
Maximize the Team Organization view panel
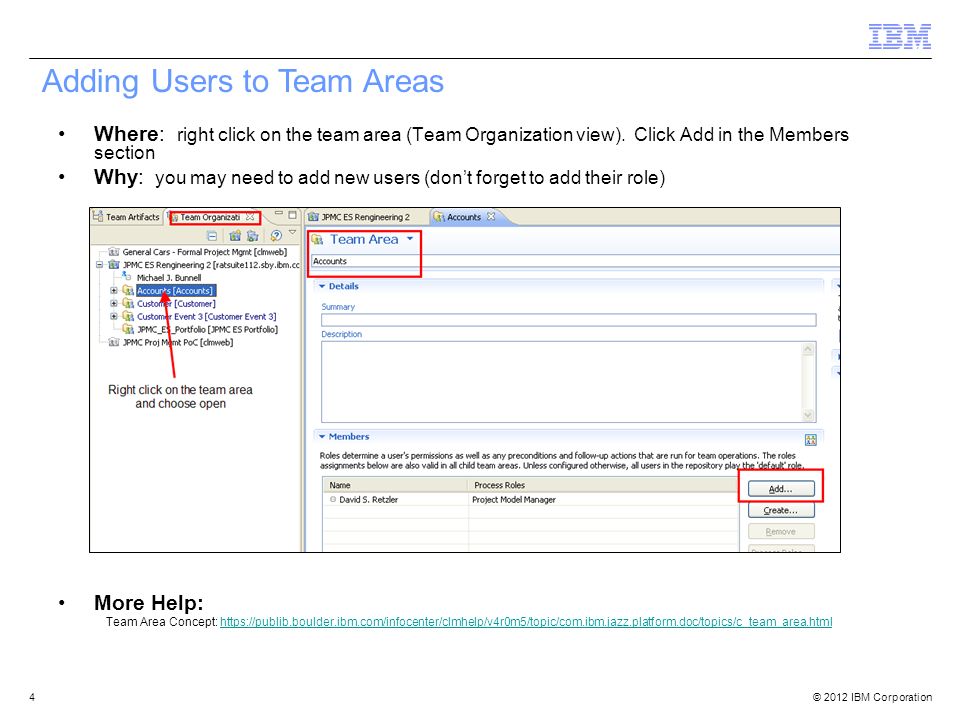click(x=292, y=215)
